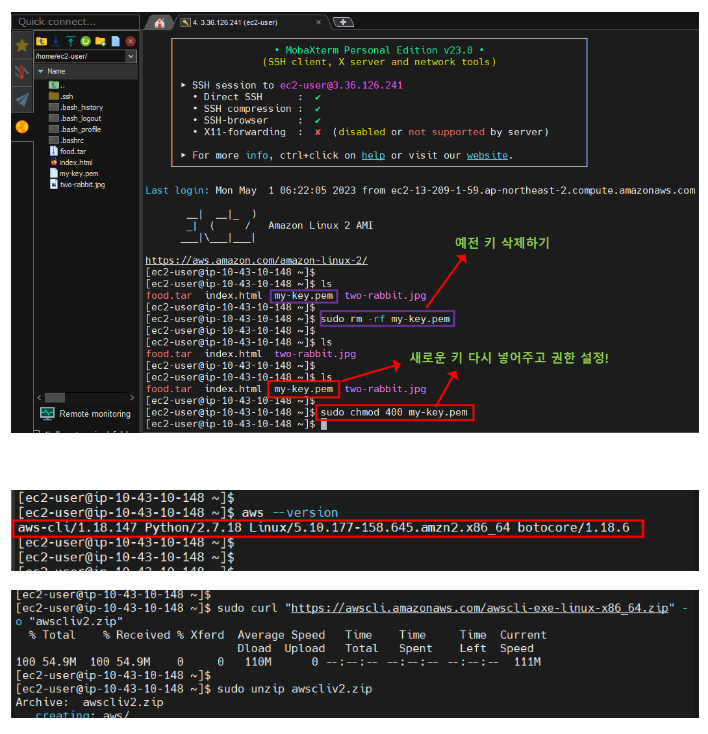Create a new folder in SFTP browser

coord(100,41)
